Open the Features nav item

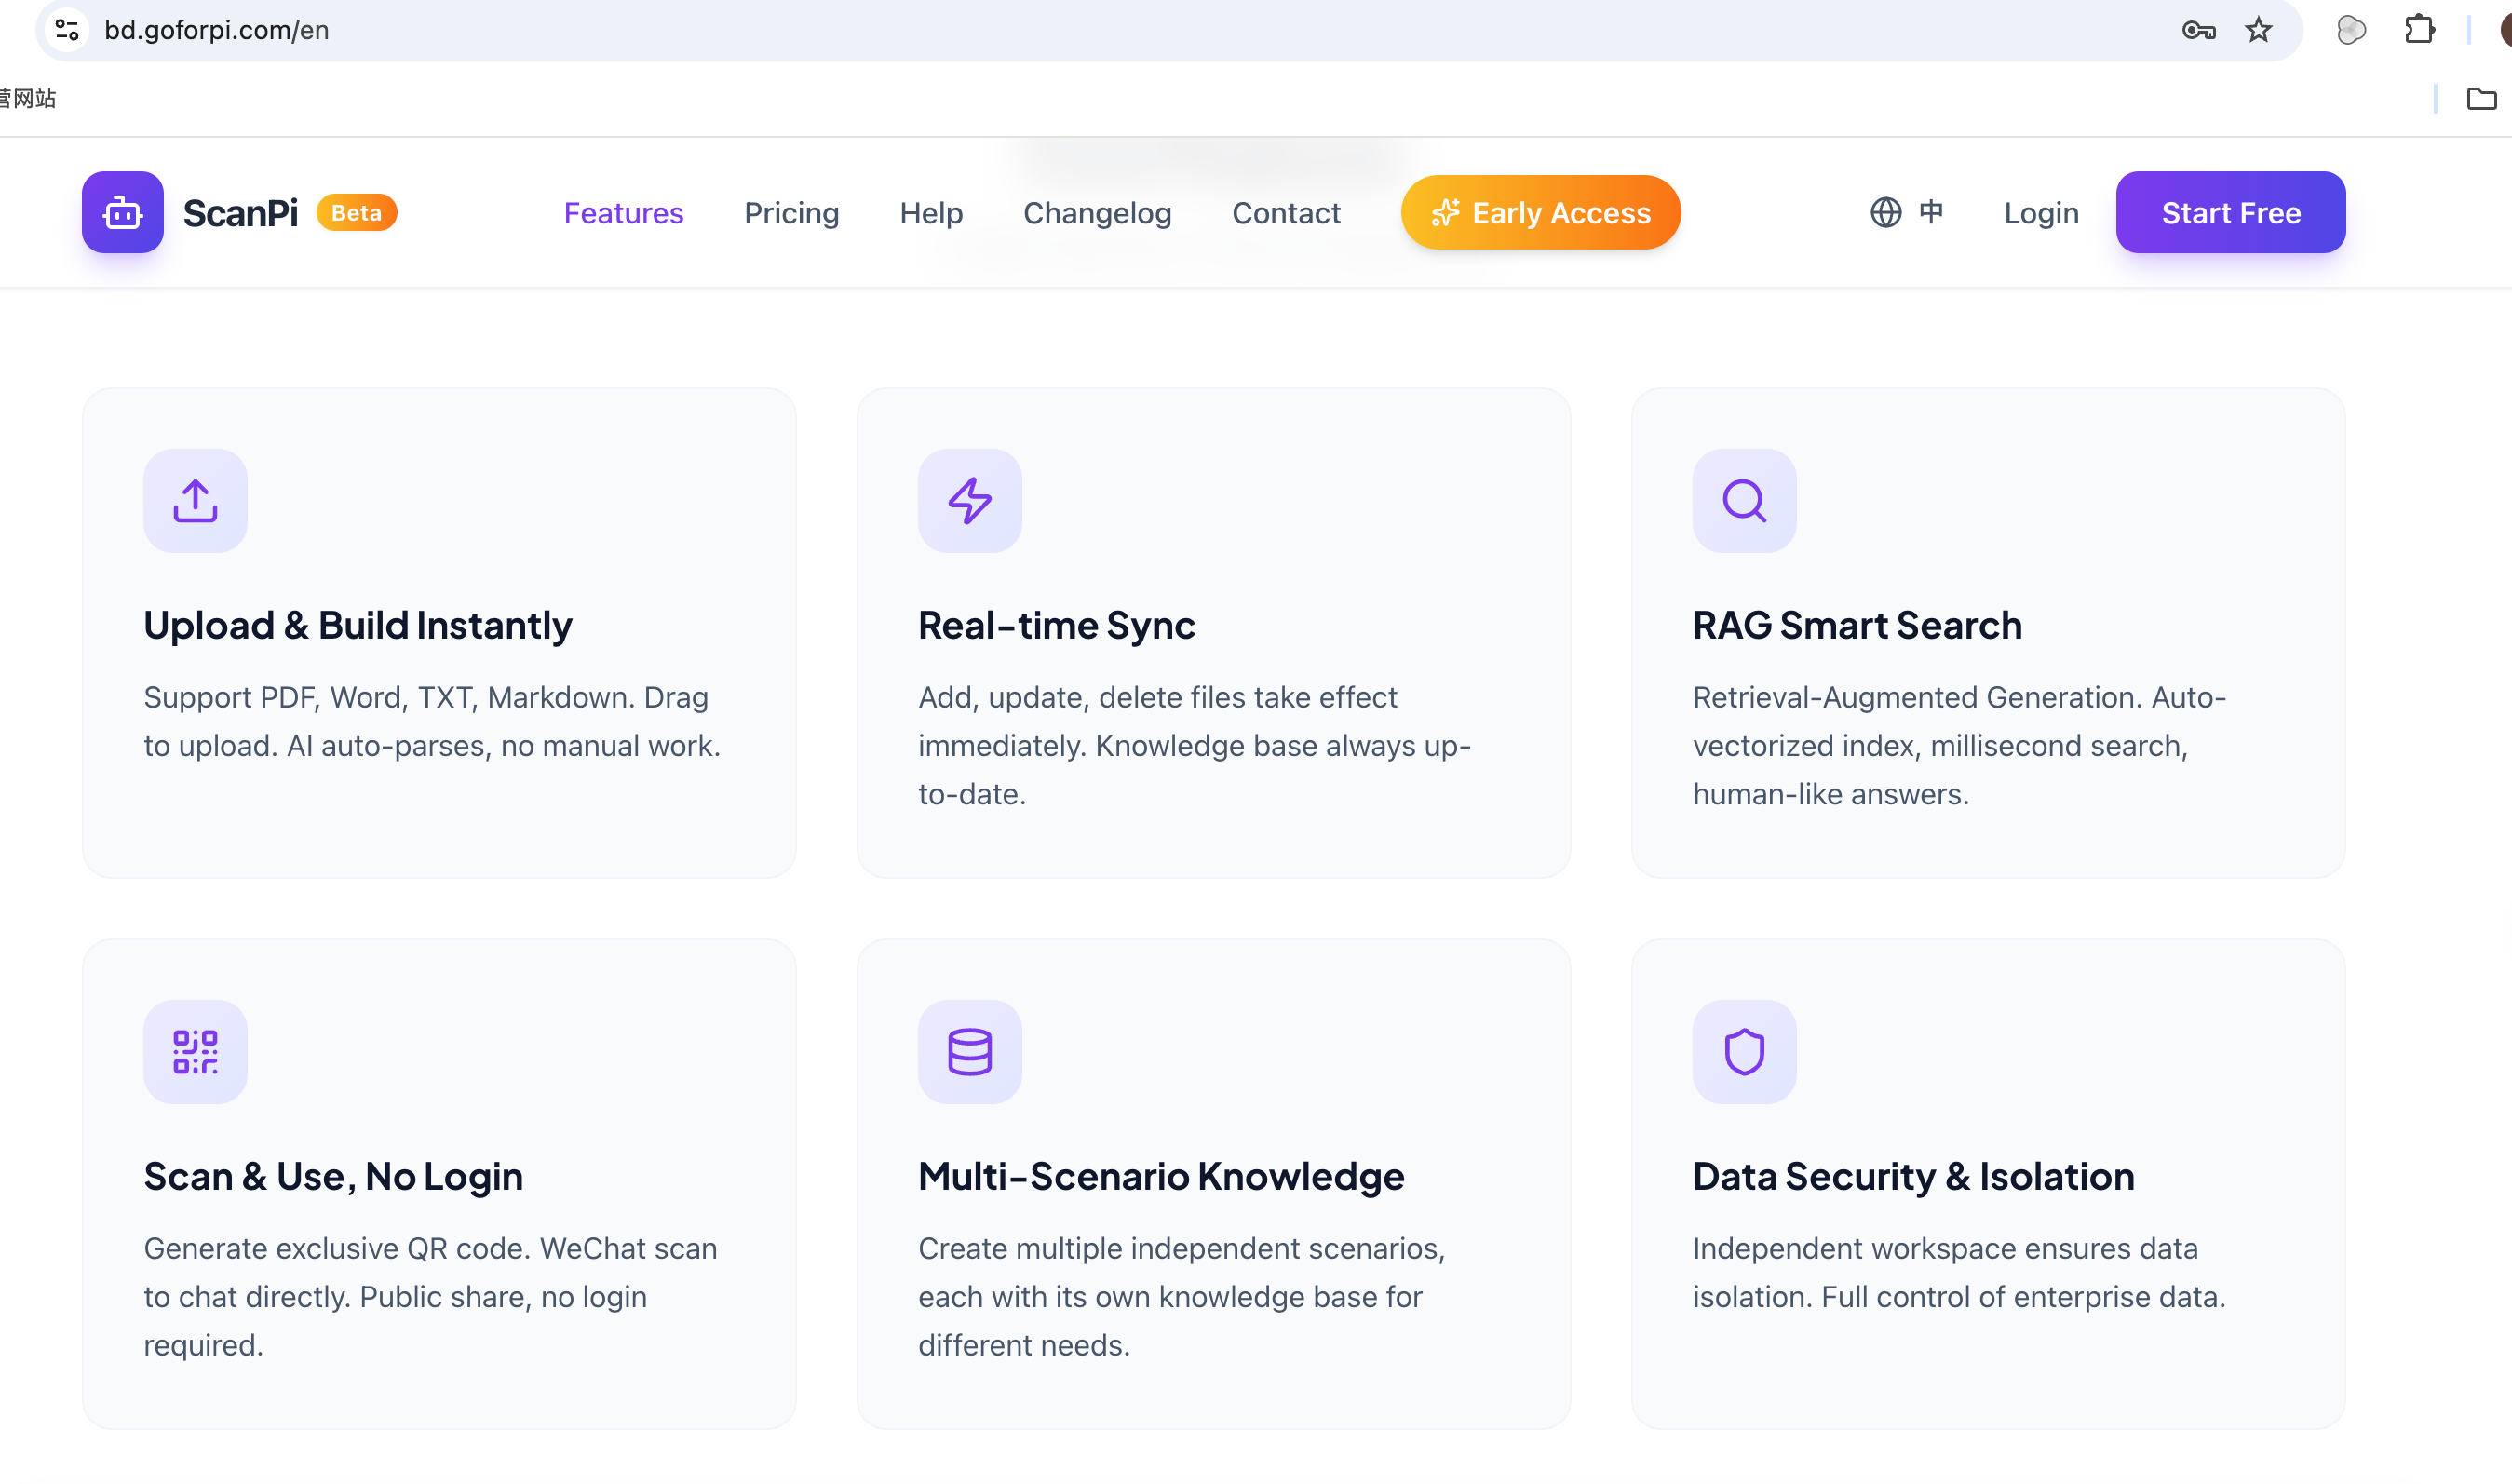[623, 213]
